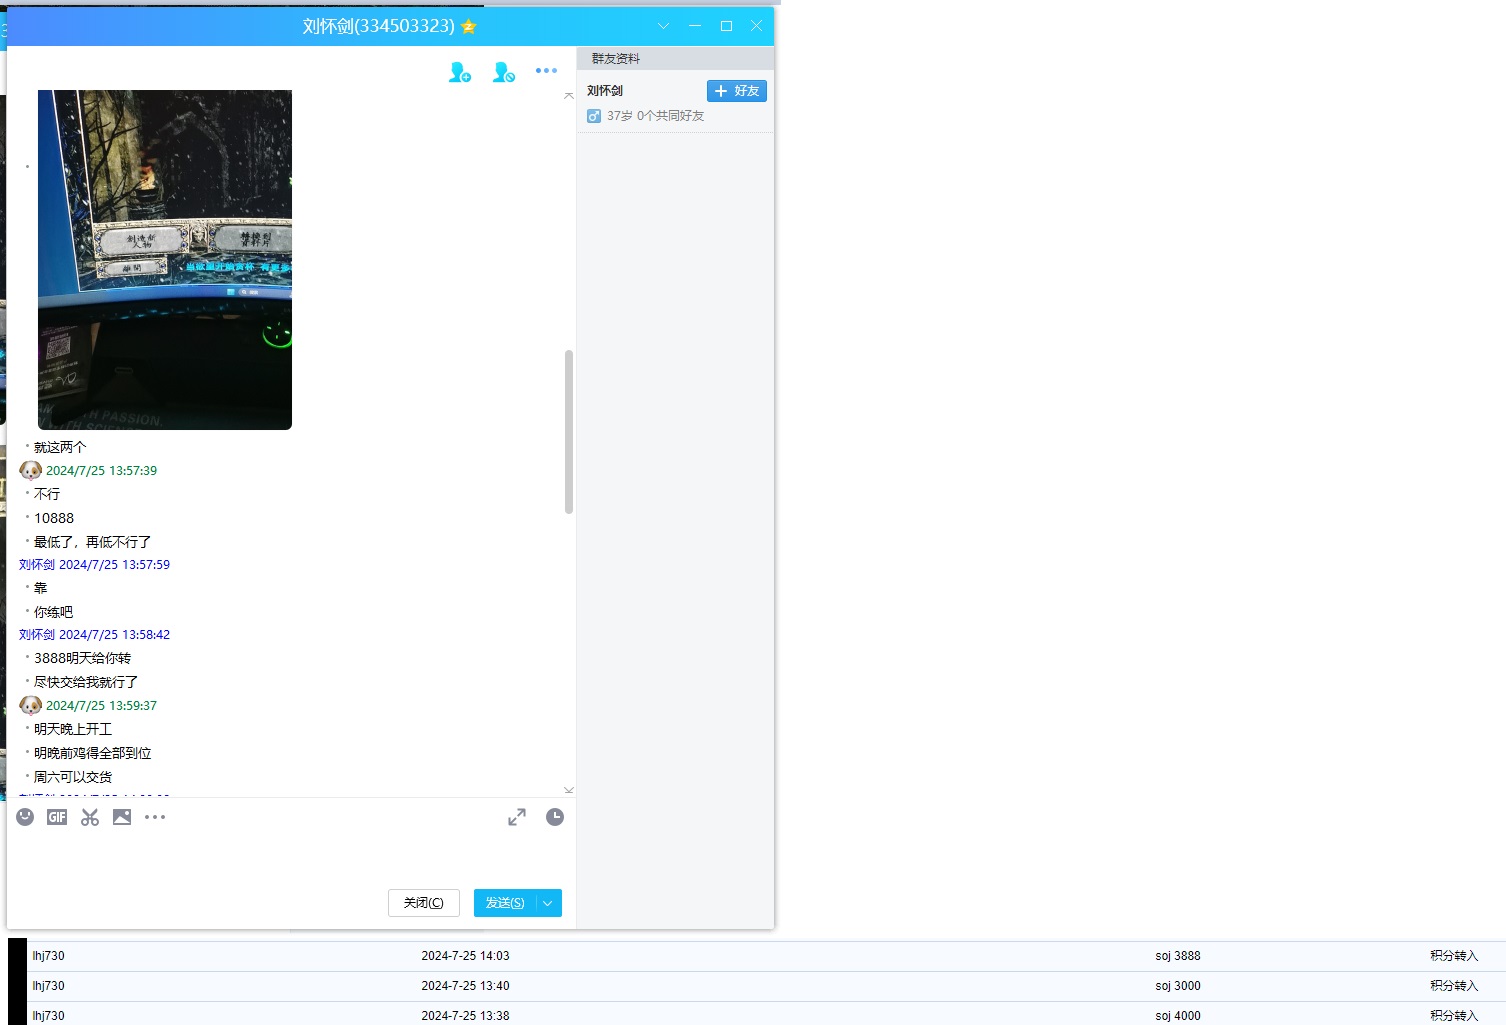Click the chat vertical scrollbar handle
The width and height of the screenshot is (1506, 1025).
569,431
